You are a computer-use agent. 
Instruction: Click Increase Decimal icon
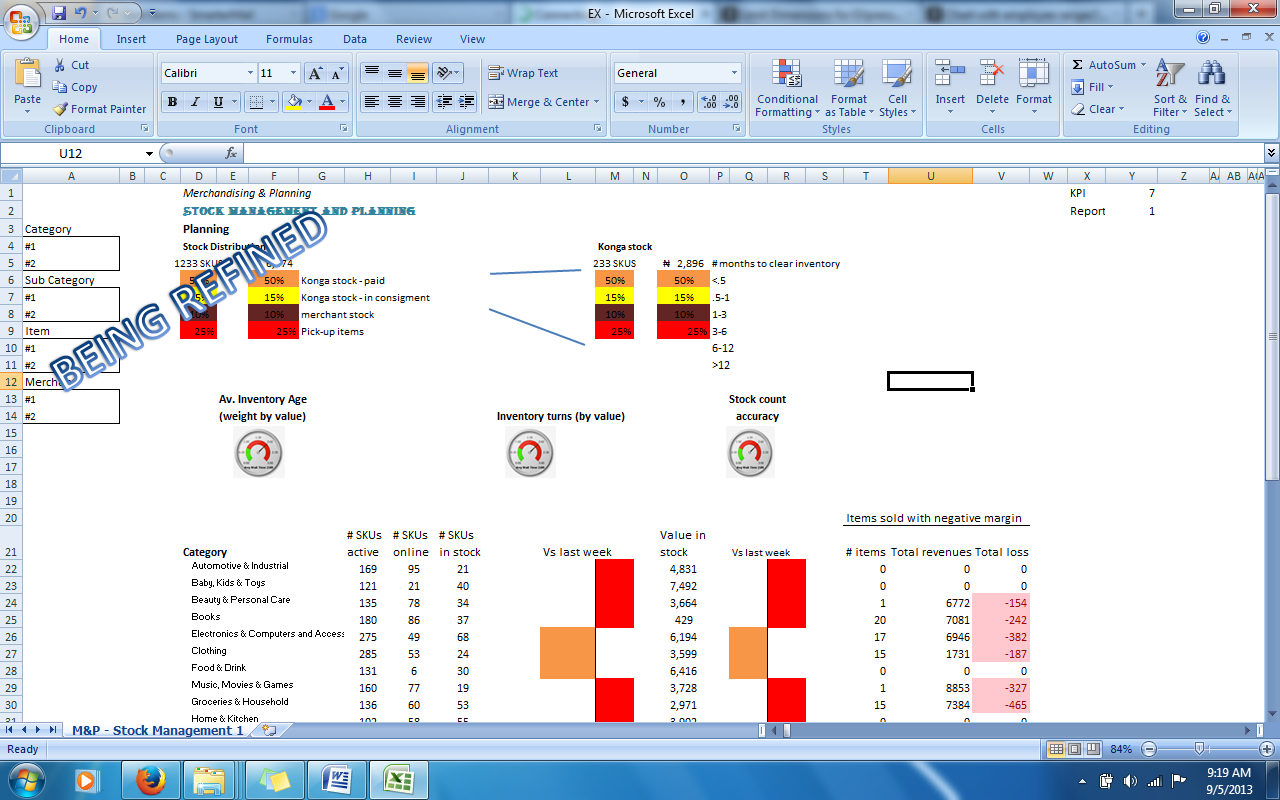(709, 102)
